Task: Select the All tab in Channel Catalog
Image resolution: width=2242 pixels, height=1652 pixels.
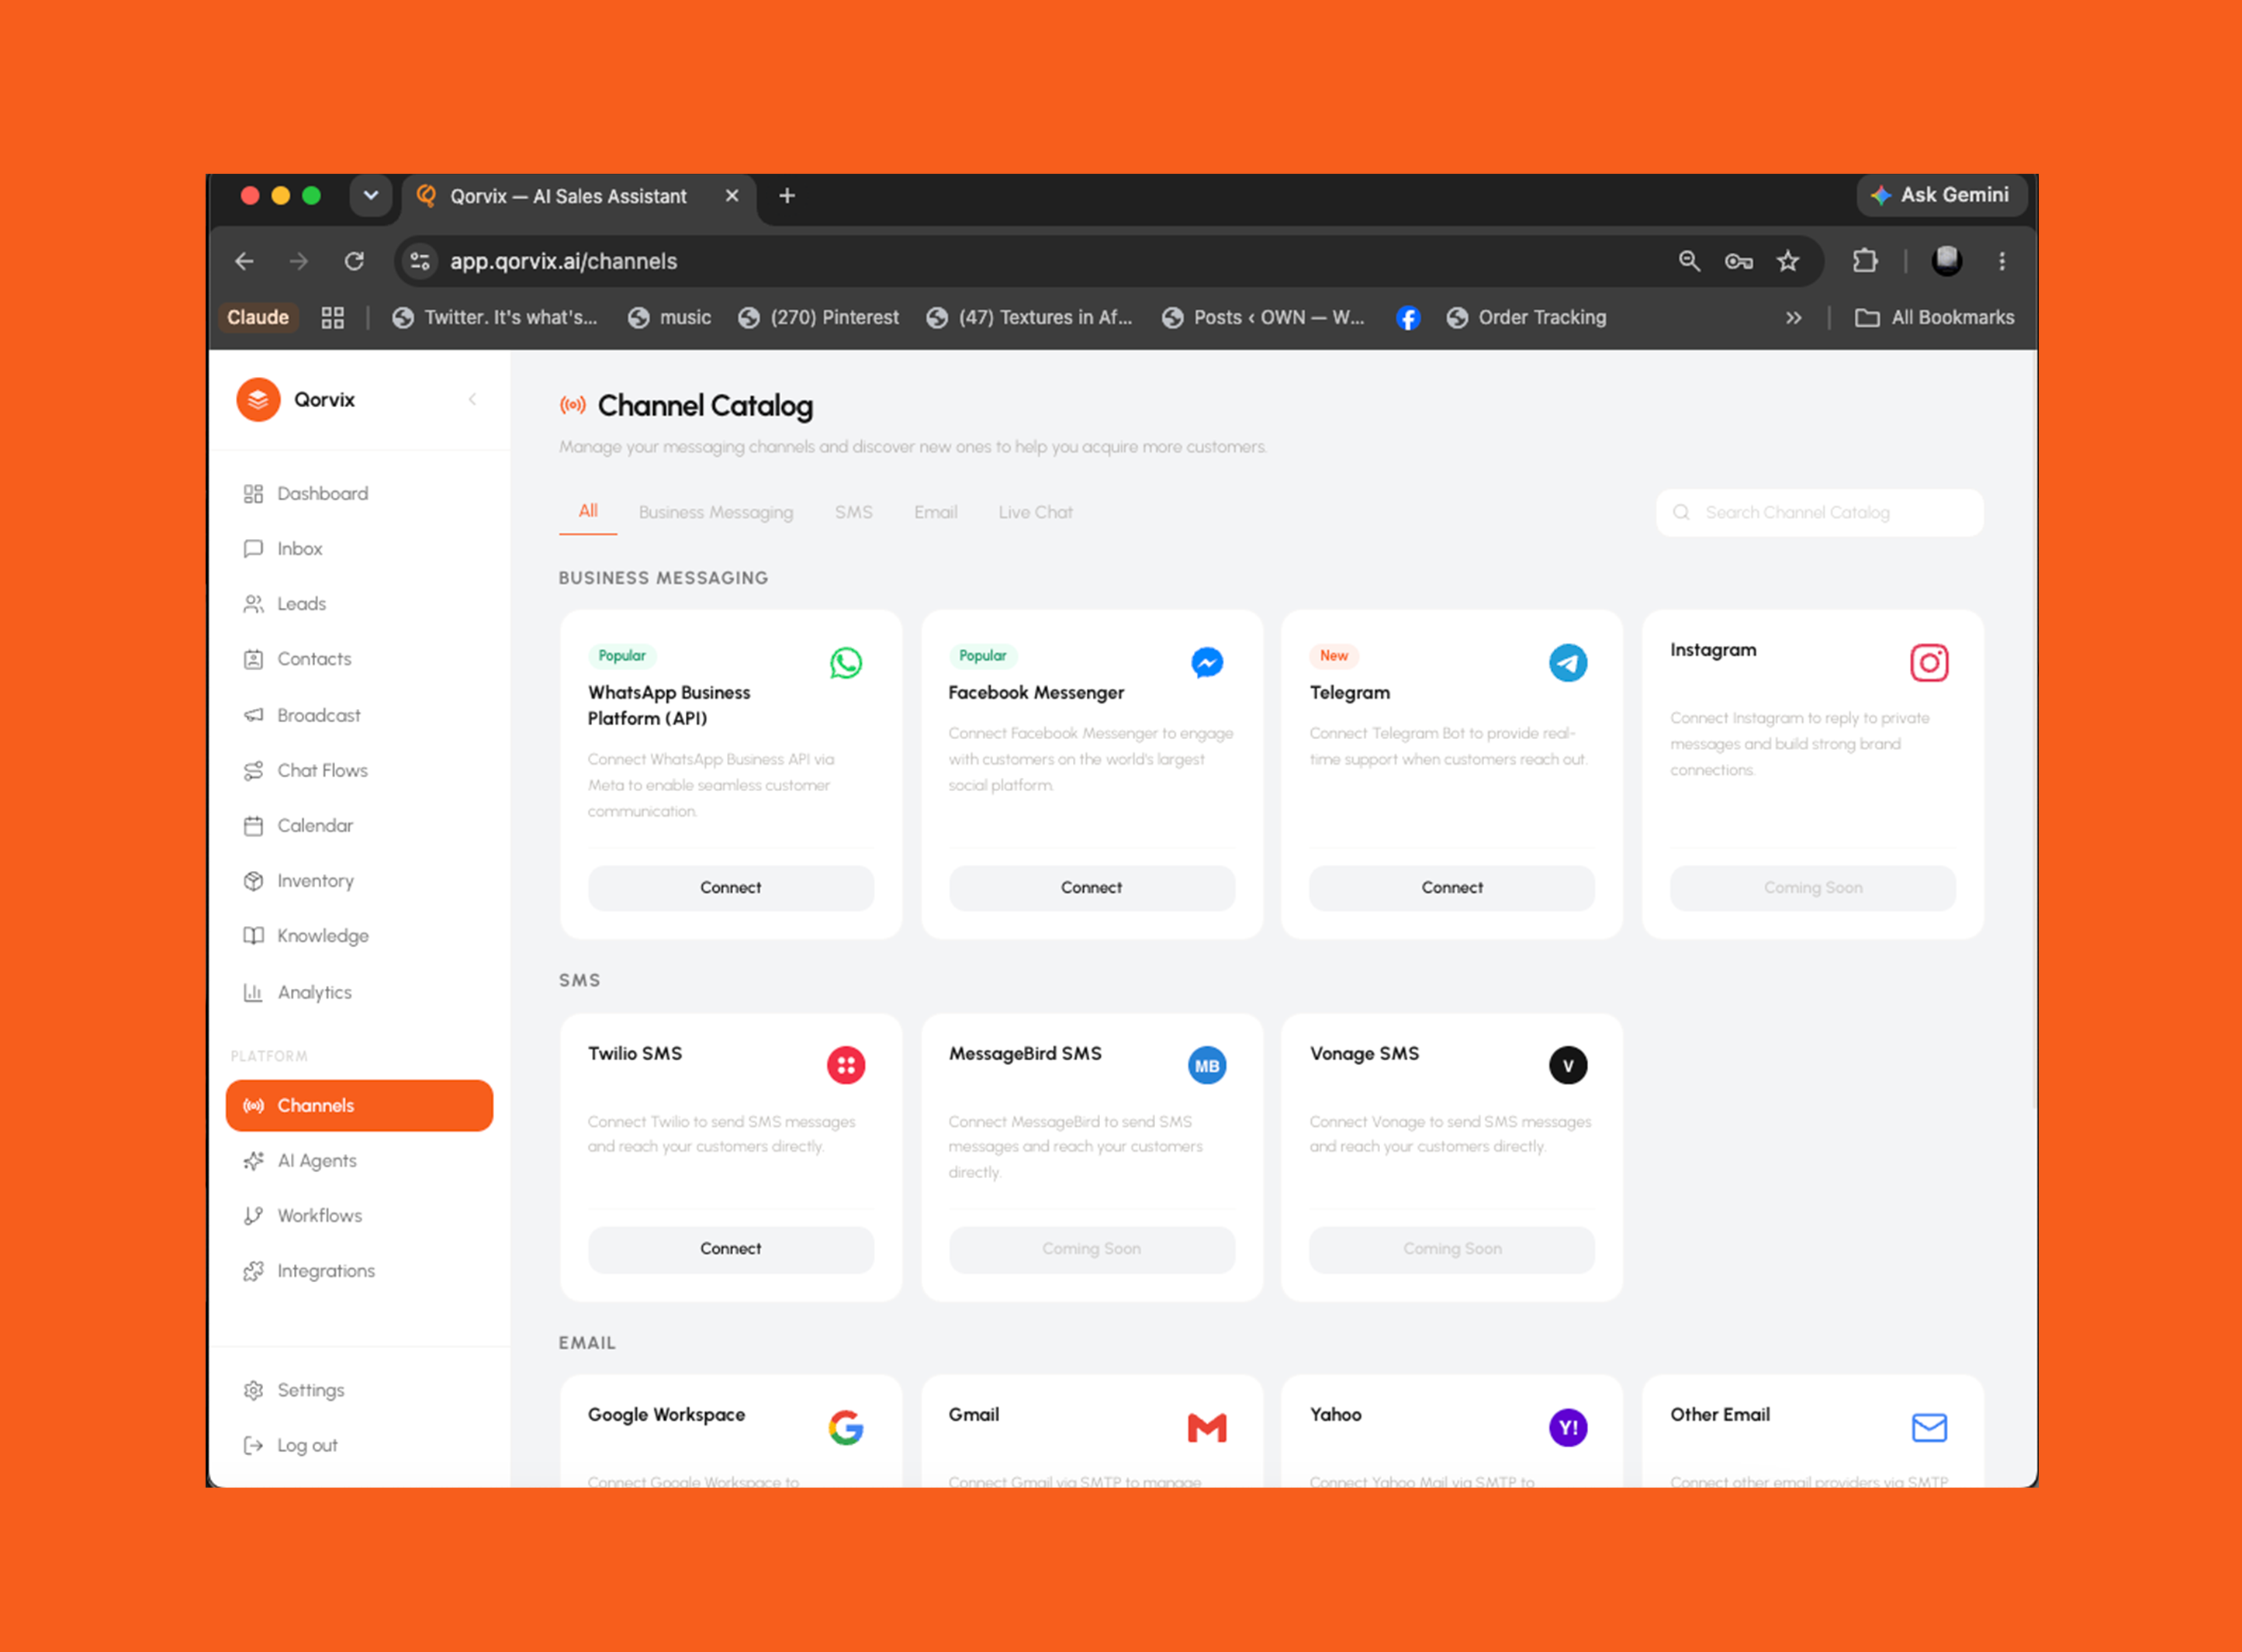Action: [x=588, y=511]
